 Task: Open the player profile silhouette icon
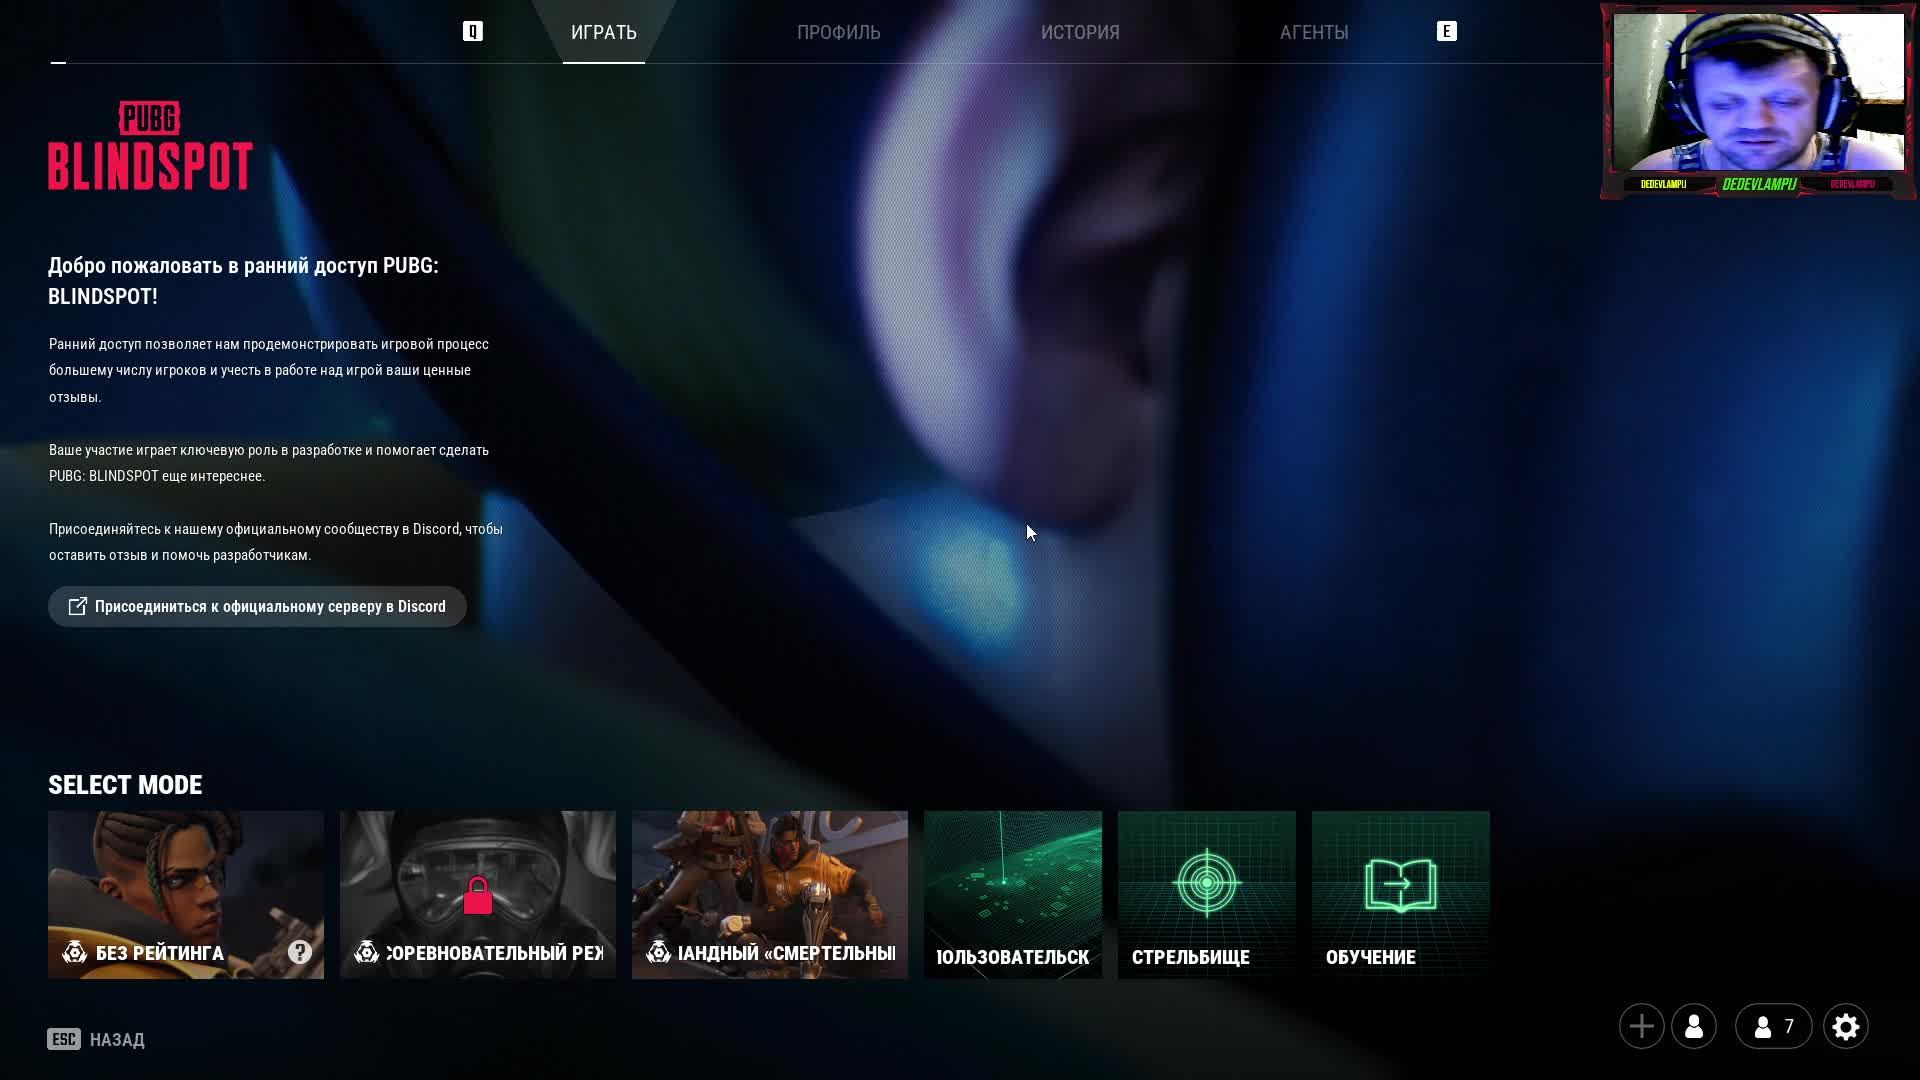point(1694,1026)
